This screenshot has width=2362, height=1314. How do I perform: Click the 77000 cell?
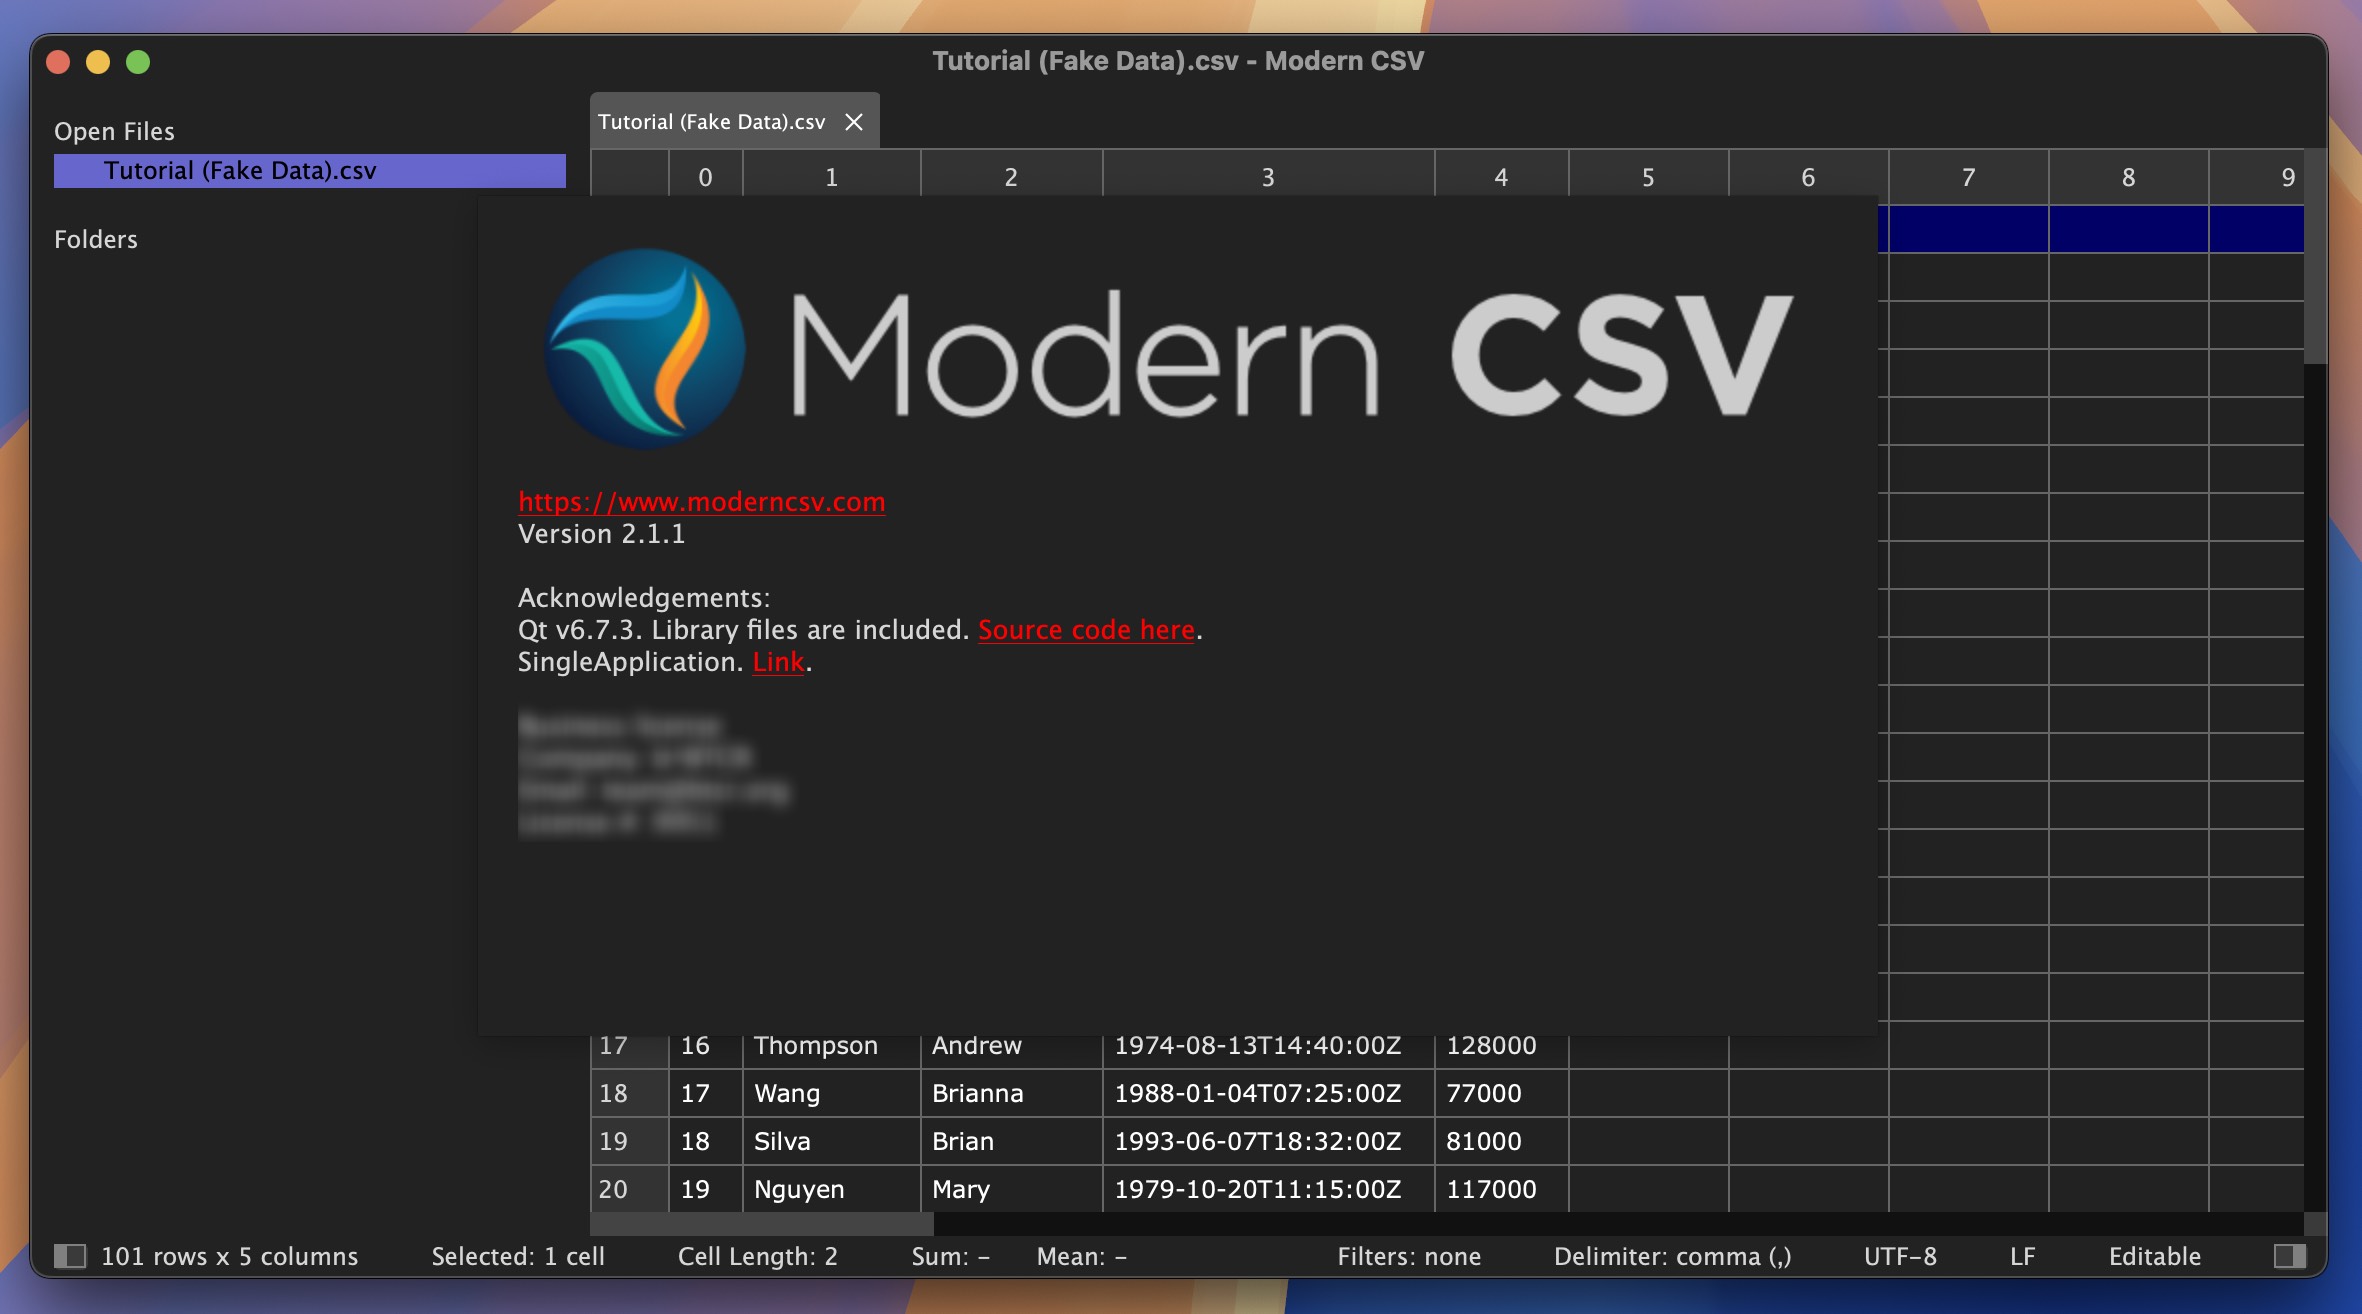click(x=1501, y=1093)
